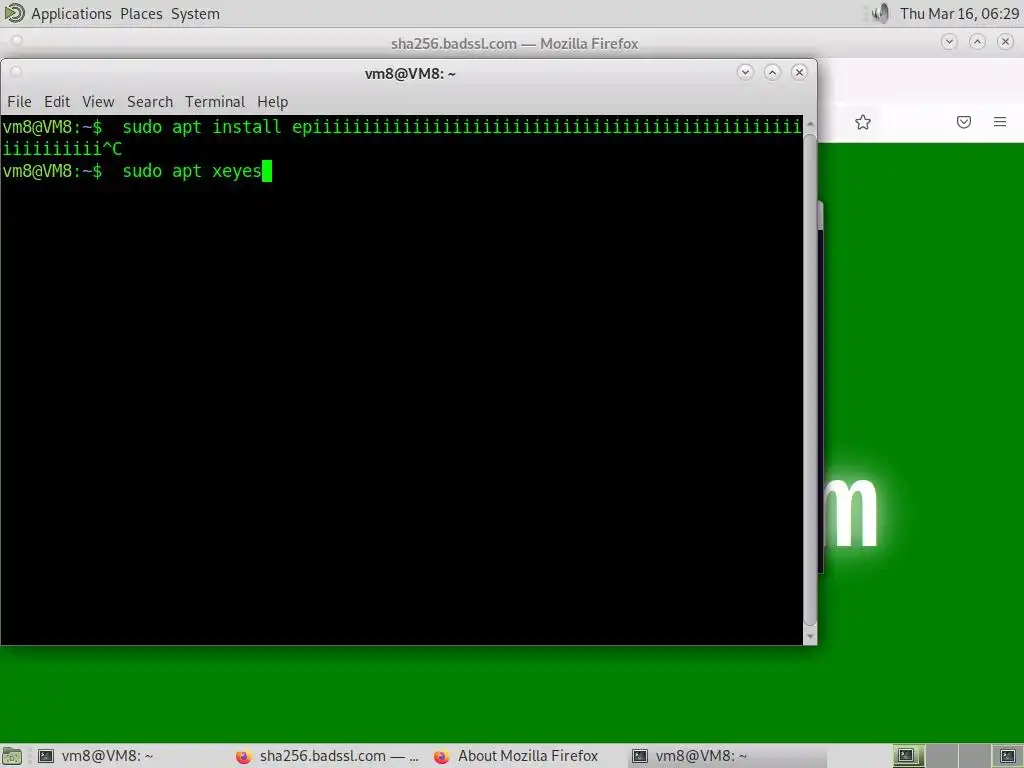This screenshot has height=768, width=1024.
Task: Minimize the Firefox window
Action: click(x=950, y=42)
